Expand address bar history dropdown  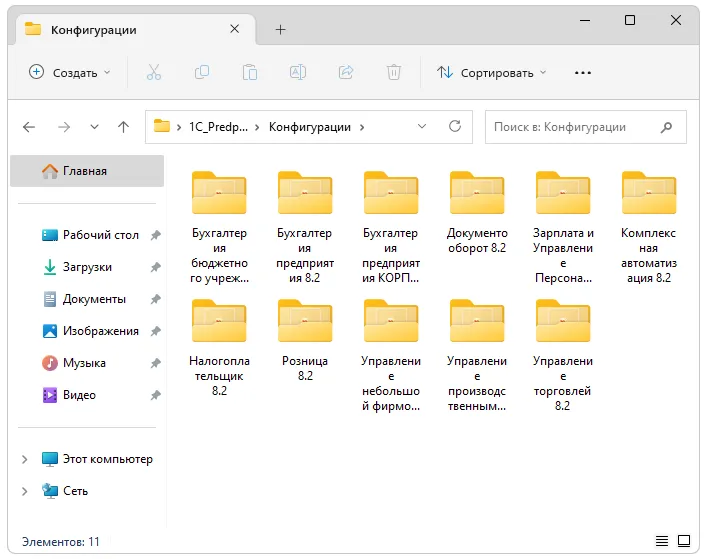coord(422,126)
